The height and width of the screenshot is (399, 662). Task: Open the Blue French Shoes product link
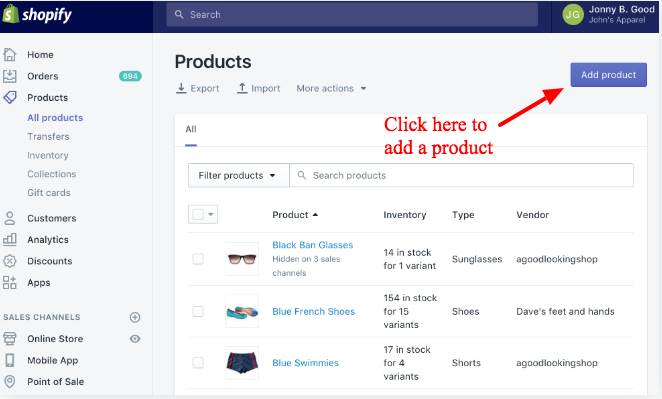[x=313, y=311]
